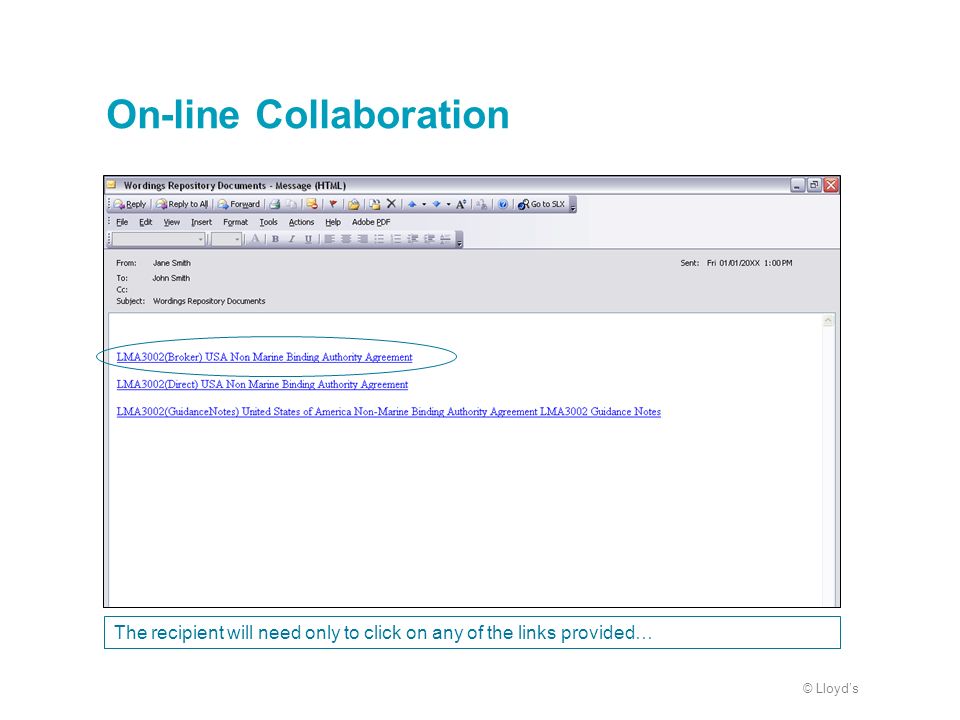Click recipient name John Smith
960x720 pixels.
click(x=171, y=278)
